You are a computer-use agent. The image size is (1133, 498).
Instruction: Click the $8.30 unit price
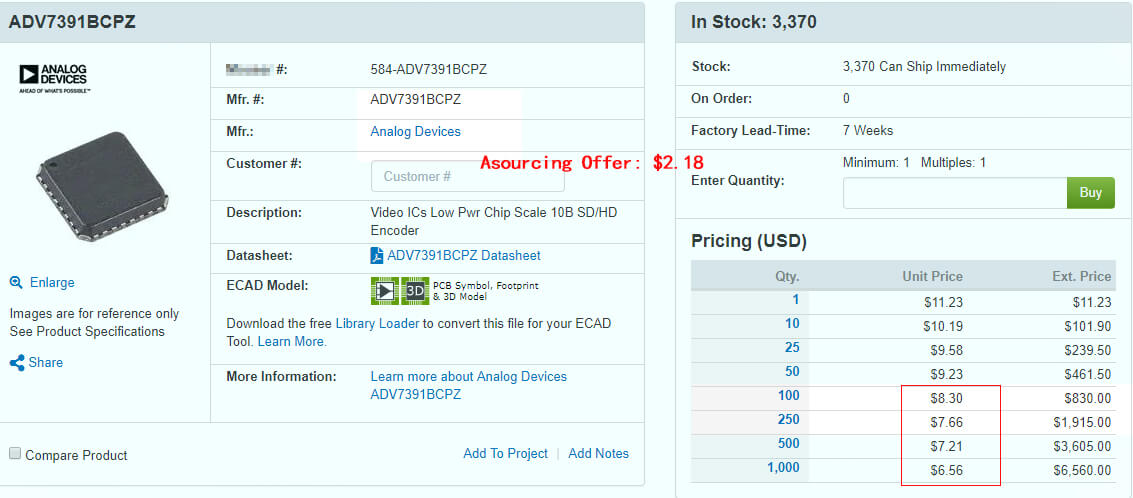[x=947, y=398]
